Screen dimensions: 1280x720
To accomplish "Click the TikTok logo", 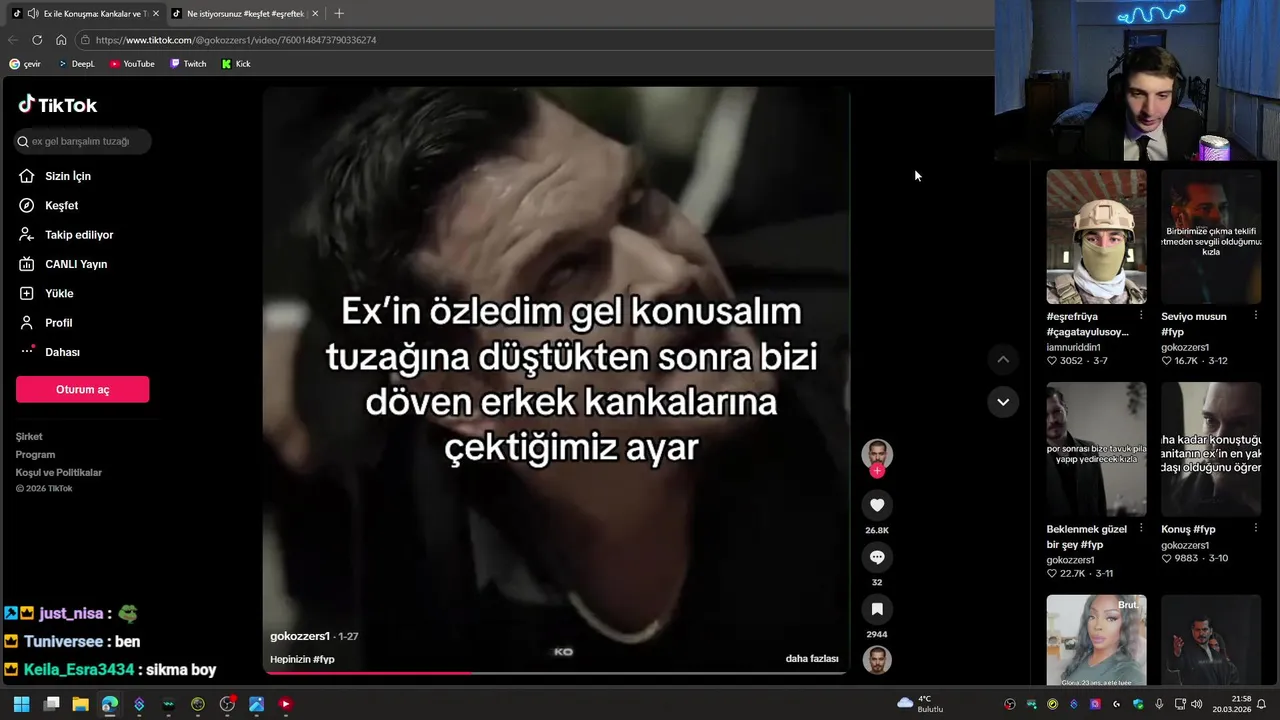I will pos(57,105).
